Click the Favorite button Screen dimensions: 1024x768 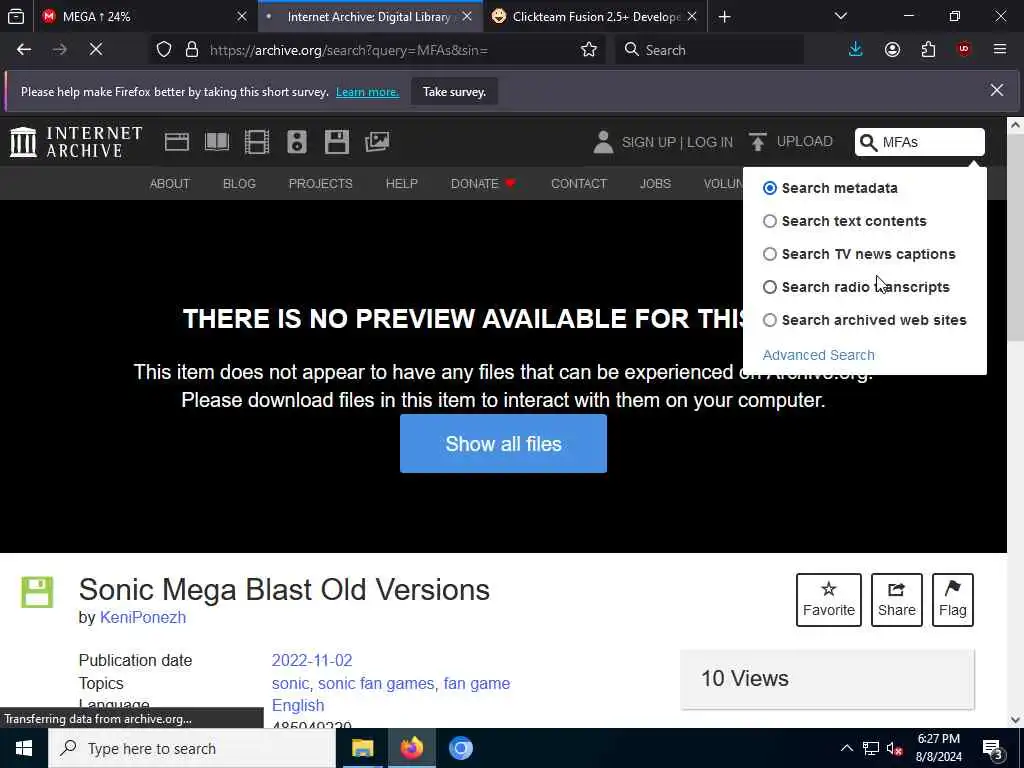pos(829,600)
